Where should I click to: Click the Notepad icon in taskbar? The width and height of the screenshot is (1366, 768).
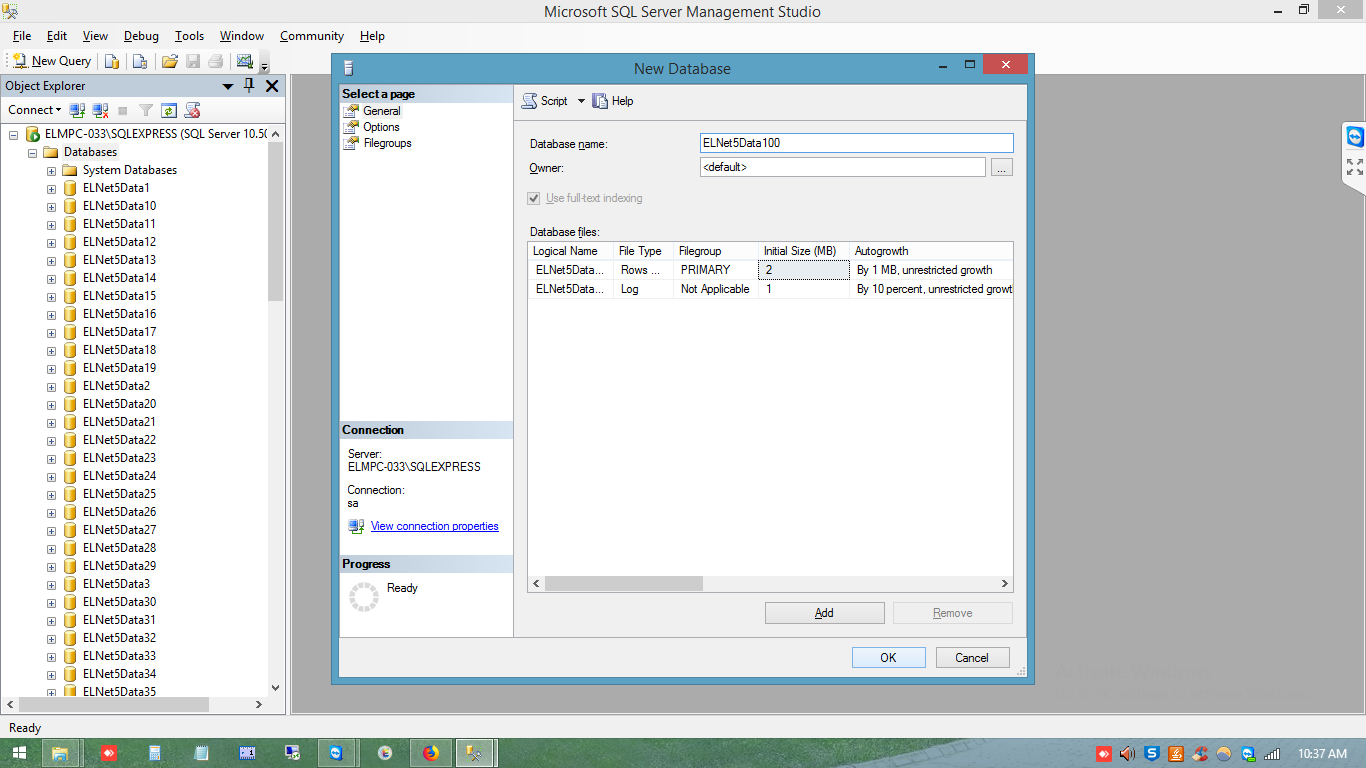click(x=201, y=753)
